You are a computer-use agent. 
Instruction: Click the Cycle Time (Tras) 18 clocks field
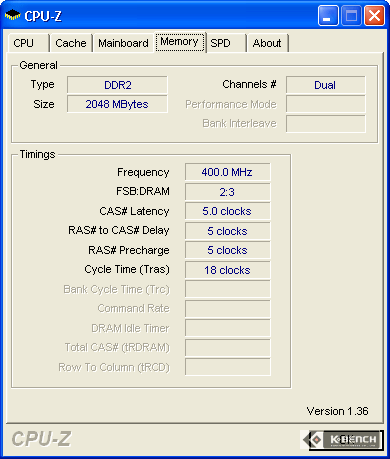click(228, 270)
